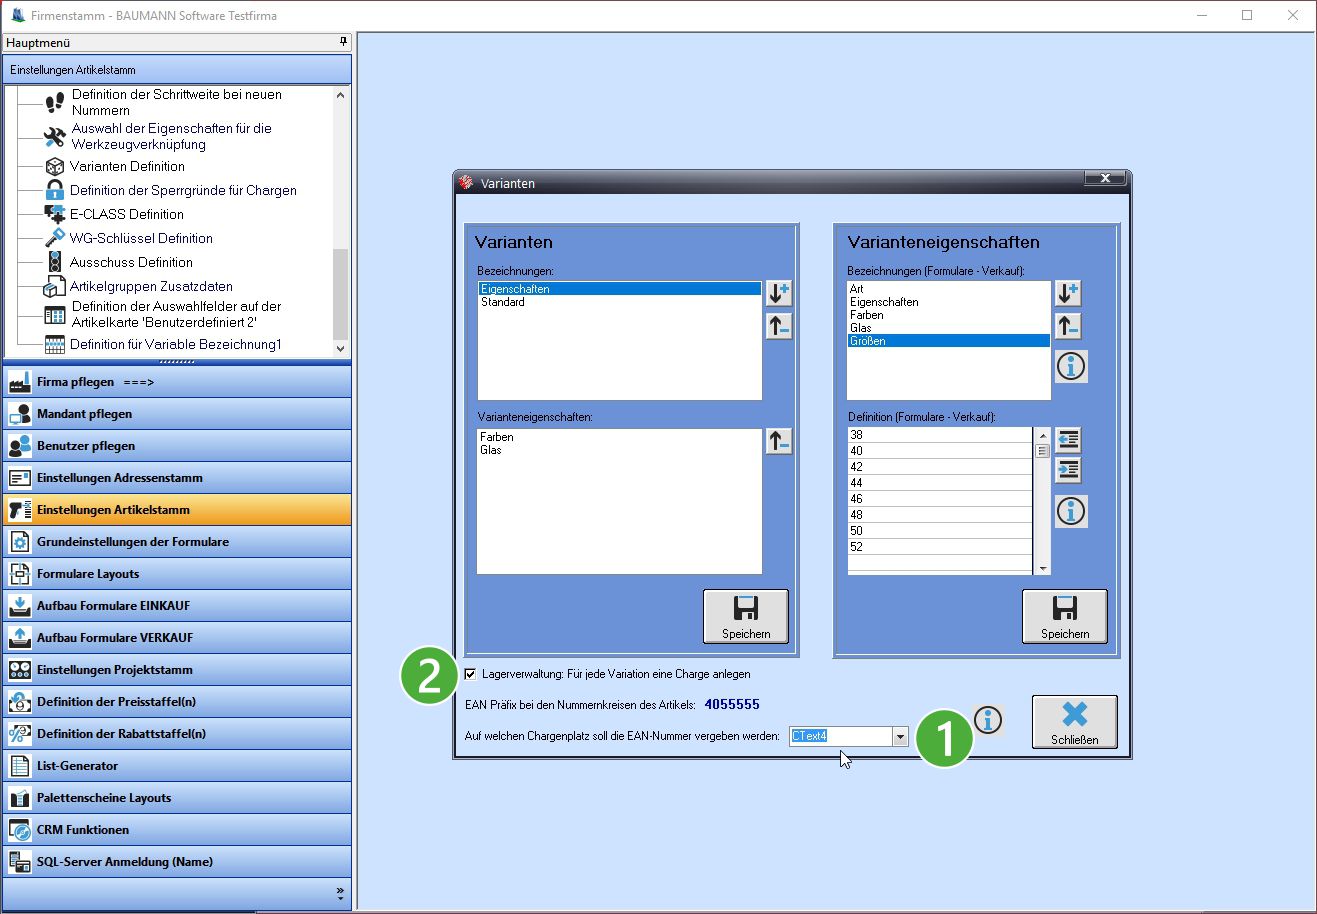Image resolution: width=1317 pixels, height=914 pixels.
Task: Select value 42 in Definition list
Action: coord(940,467)
